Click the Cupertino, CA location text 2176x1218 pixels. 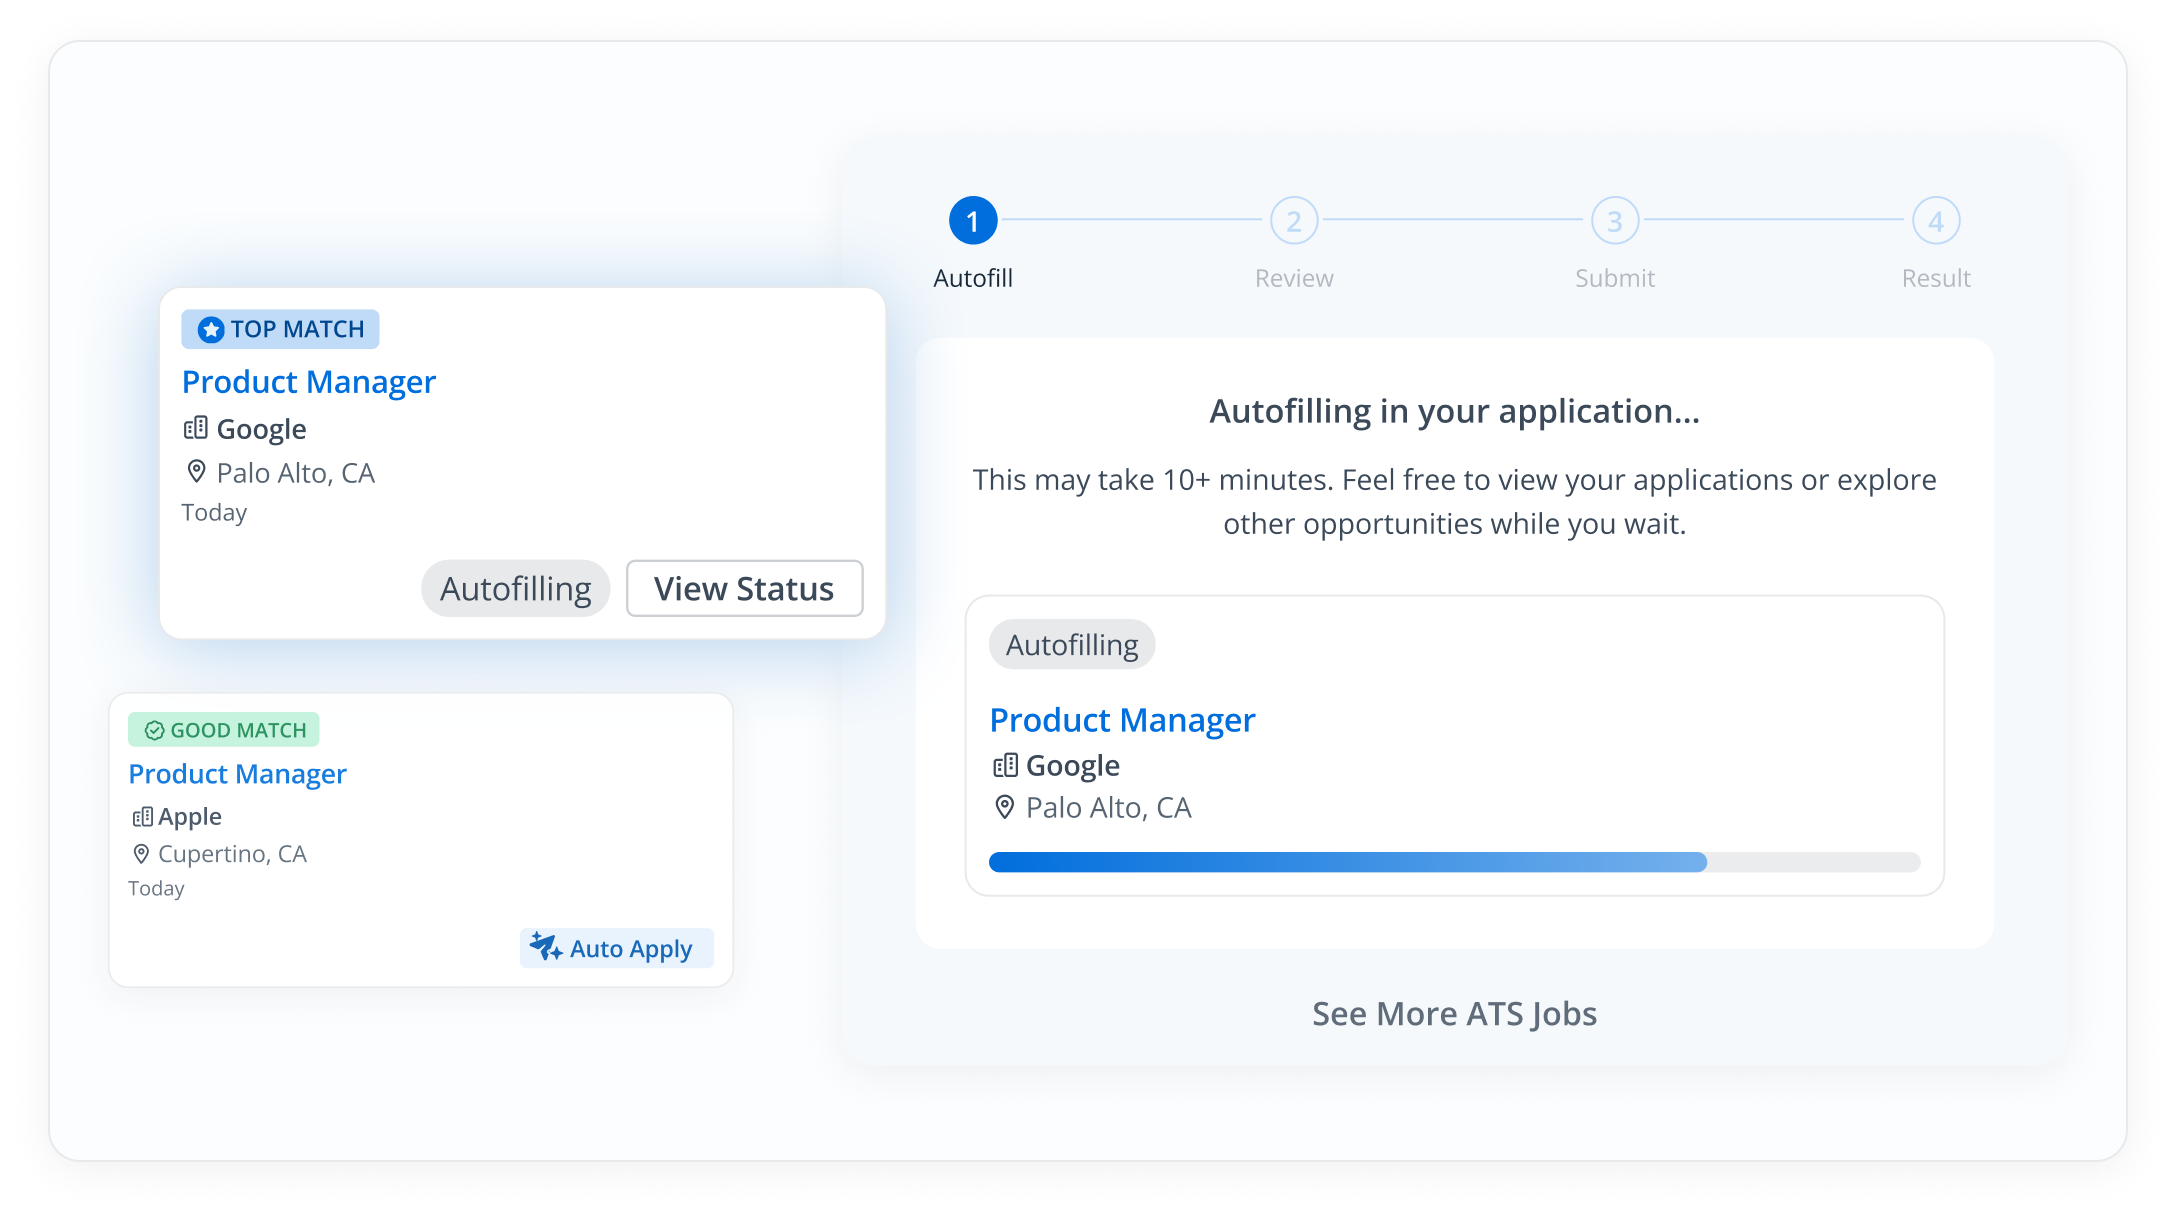click(x=232, y=854)
